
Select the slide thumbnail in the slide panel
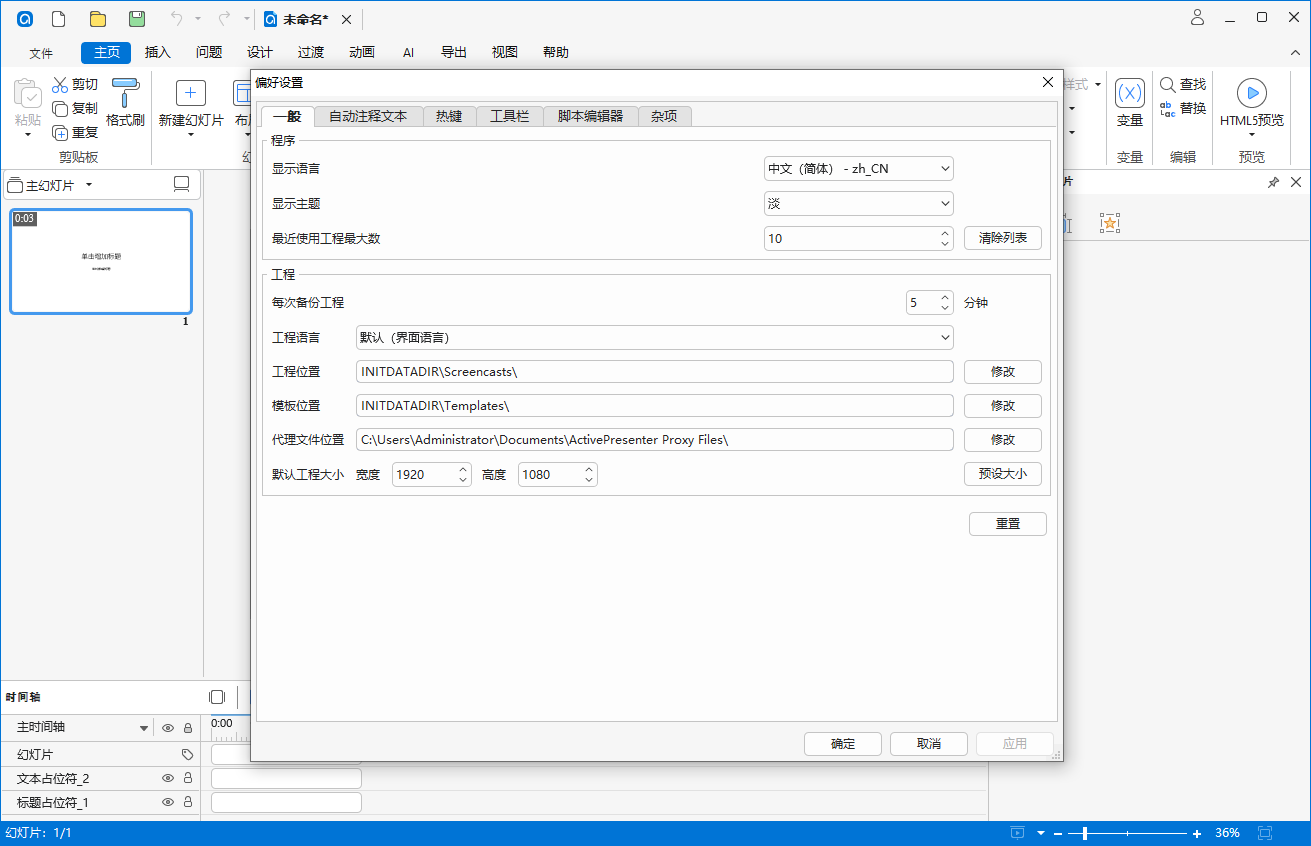pyautogui.click(x=100, y=261)
